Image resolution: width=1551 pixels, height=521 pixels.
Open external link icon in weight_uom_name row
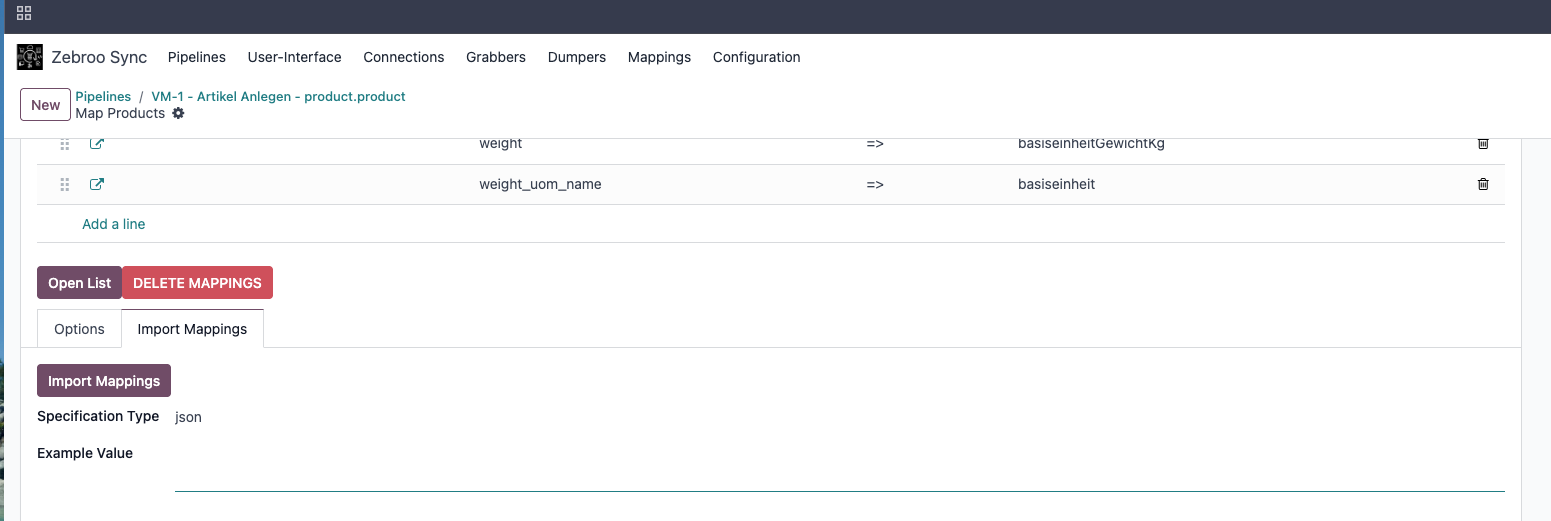click(x=97, y=184)
